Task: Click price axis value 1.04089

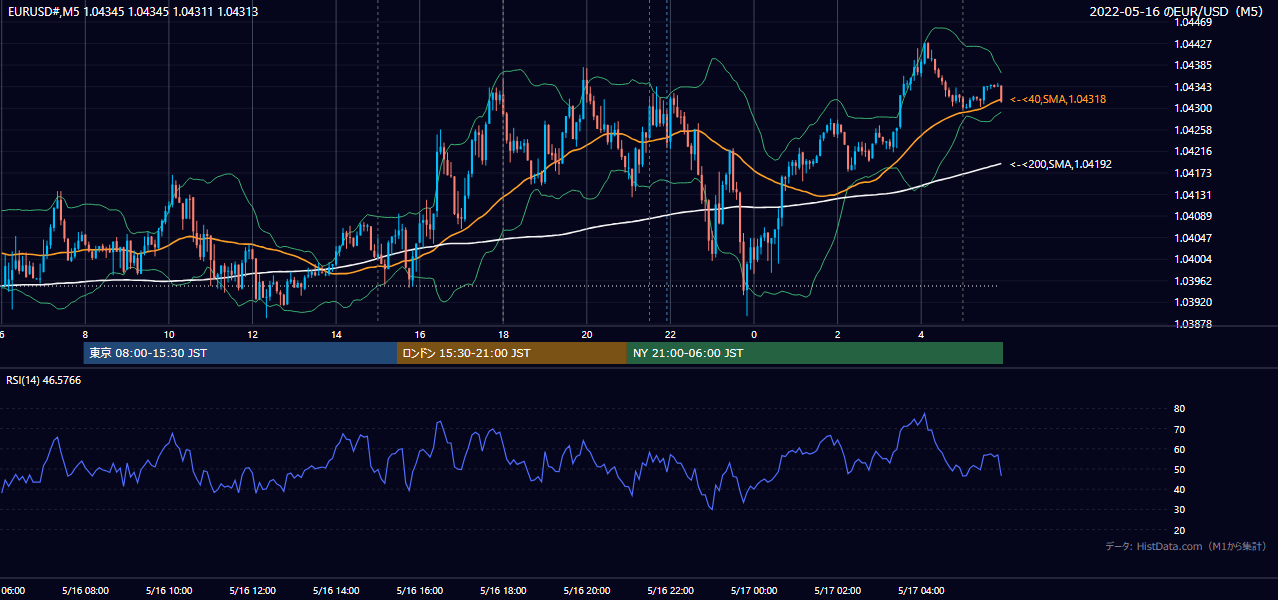Action: [1193, 216]
